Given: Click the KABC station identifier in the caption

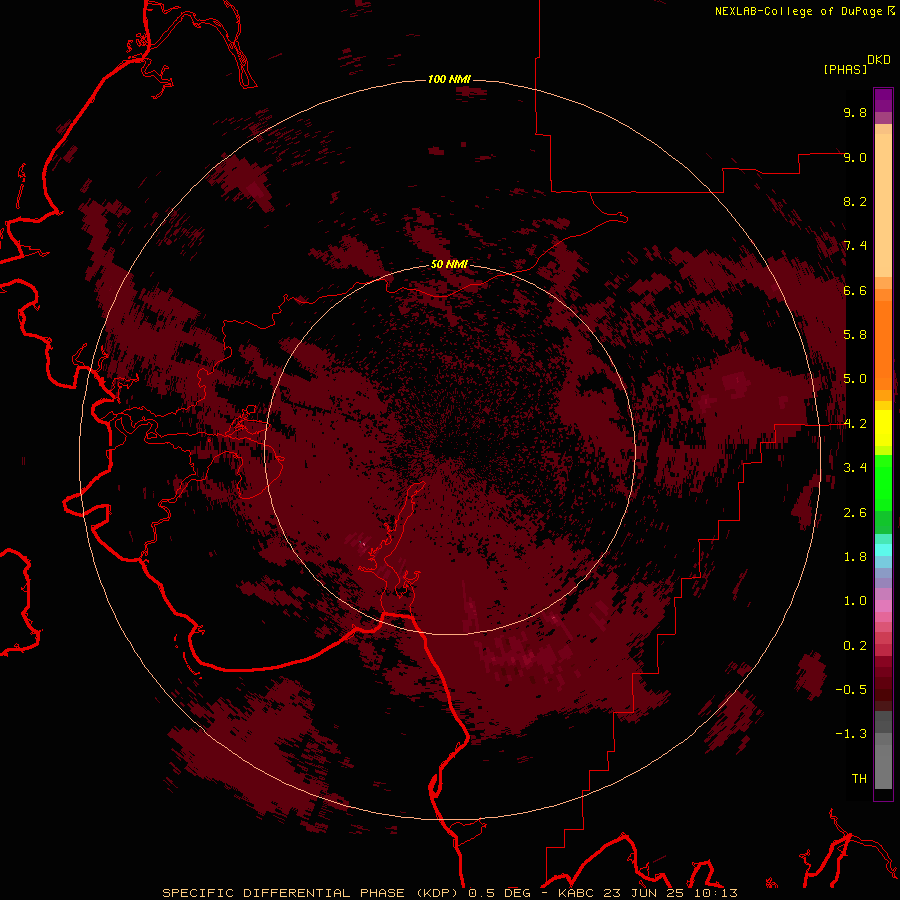Looking at the screenshot, I should (x=575, y=893).
